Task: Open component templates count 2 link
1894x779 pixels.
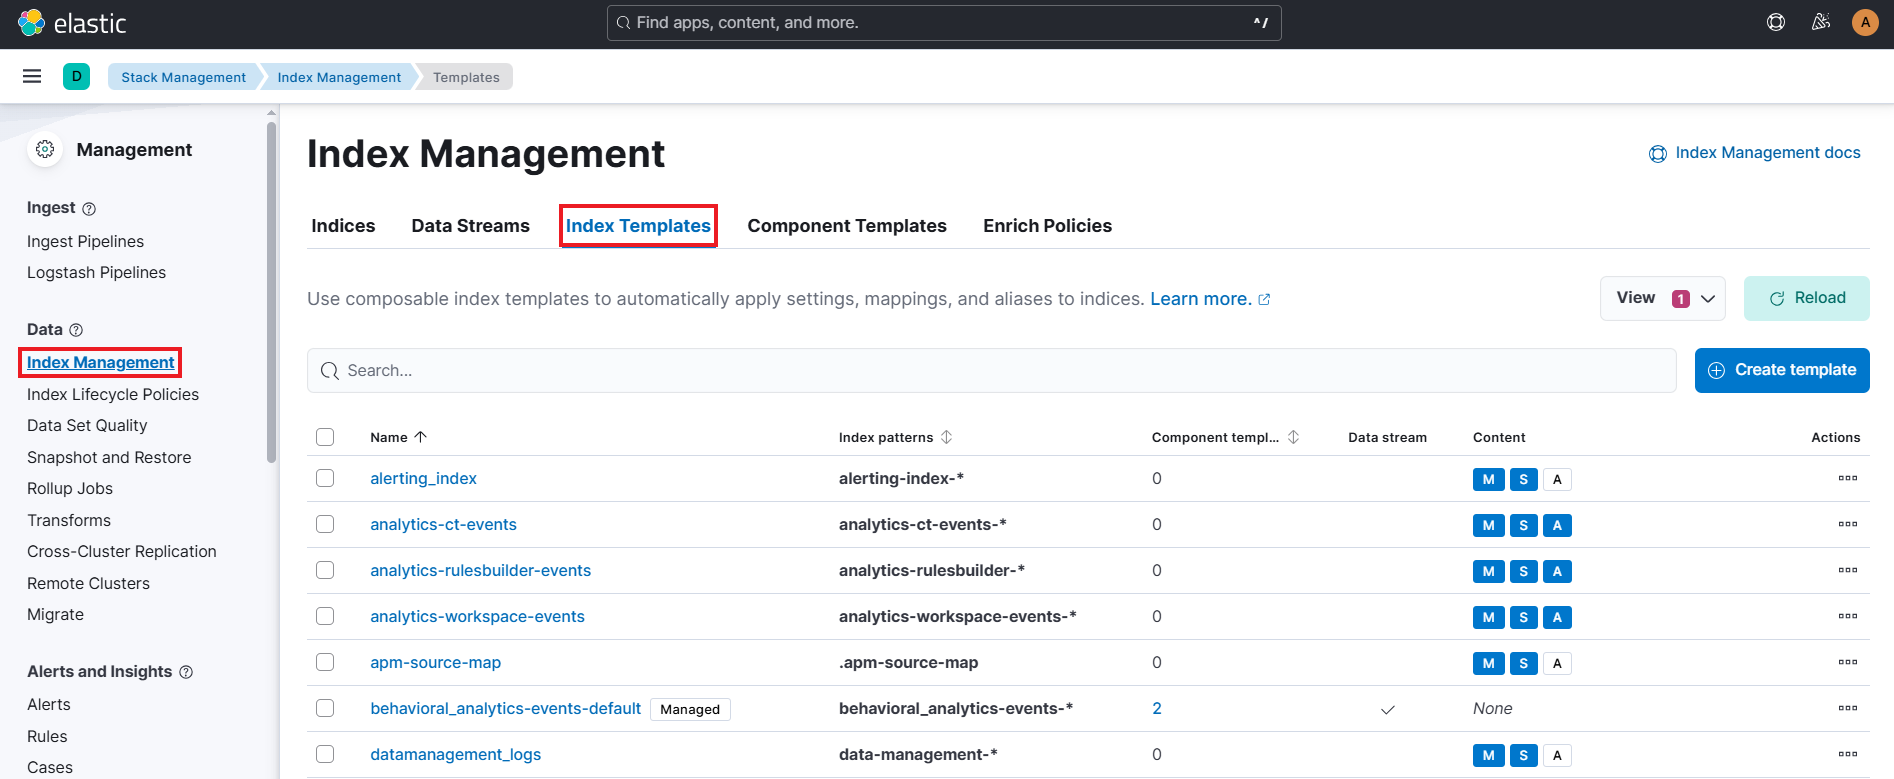Action: 1157,708
